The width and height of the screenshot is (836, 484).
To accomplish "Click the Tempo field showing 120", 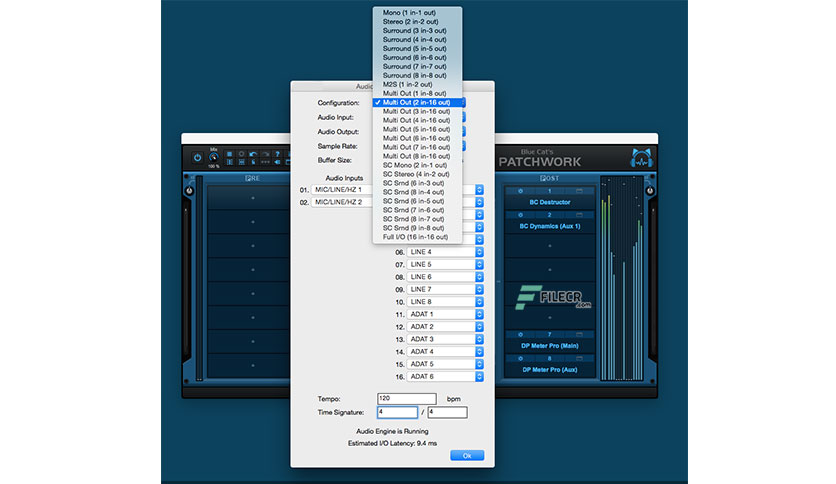I will click(407, 398).
